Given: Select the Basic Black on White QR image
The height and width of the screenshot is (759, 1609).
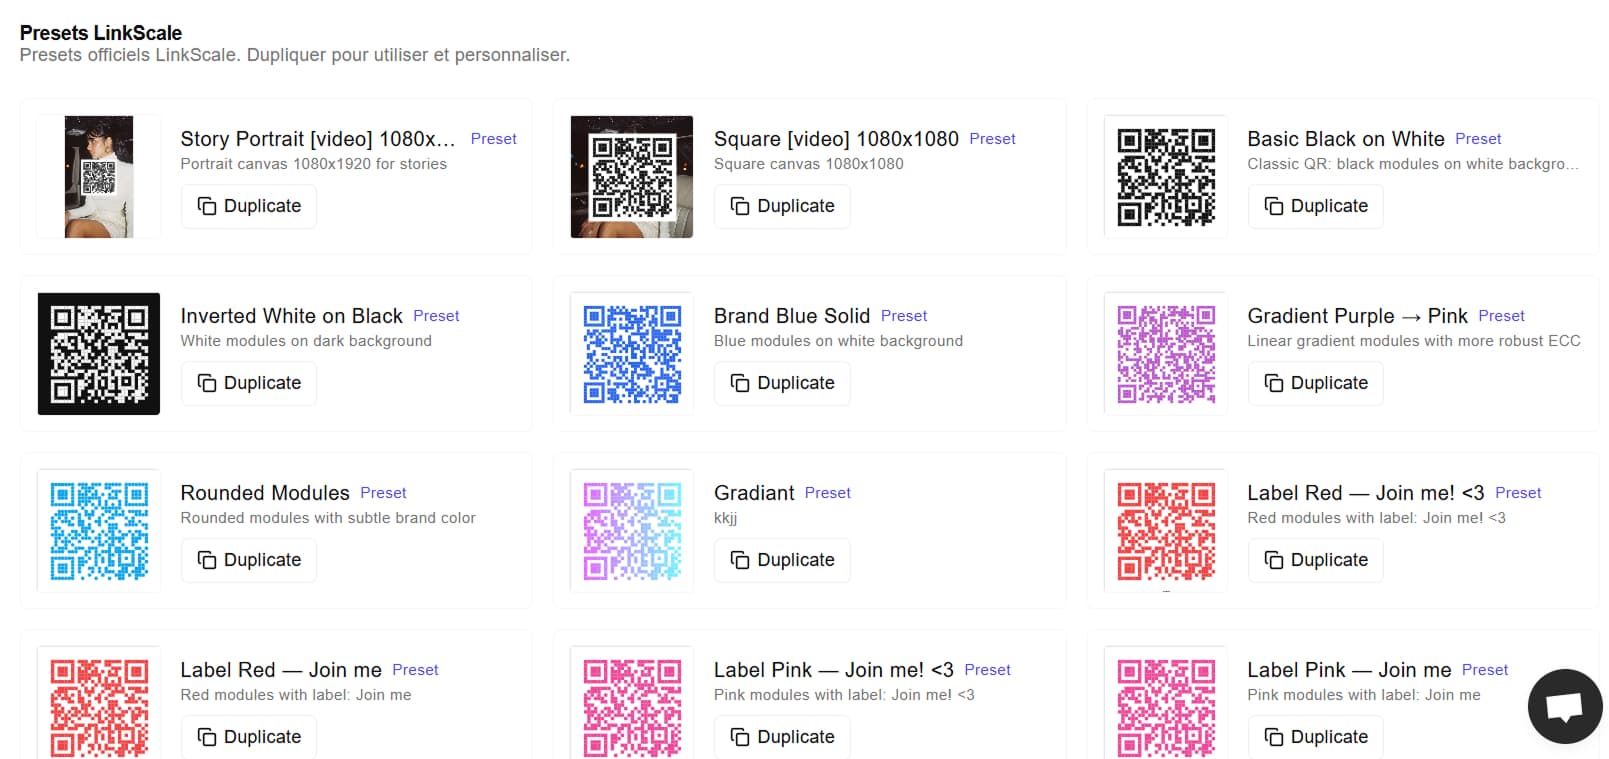Looking at the screenshot, I should point(1165,177).
